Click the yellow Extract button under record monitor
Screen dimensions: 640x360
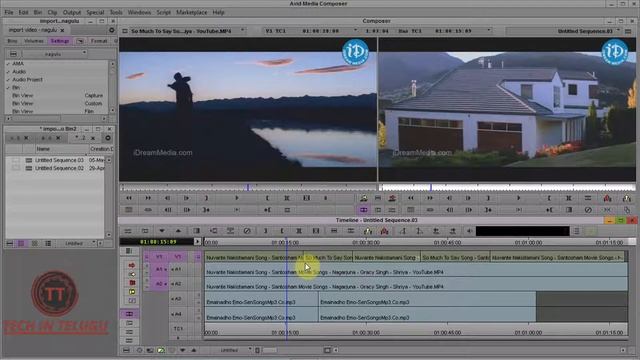pyautogui.click(x=627, y=198)
